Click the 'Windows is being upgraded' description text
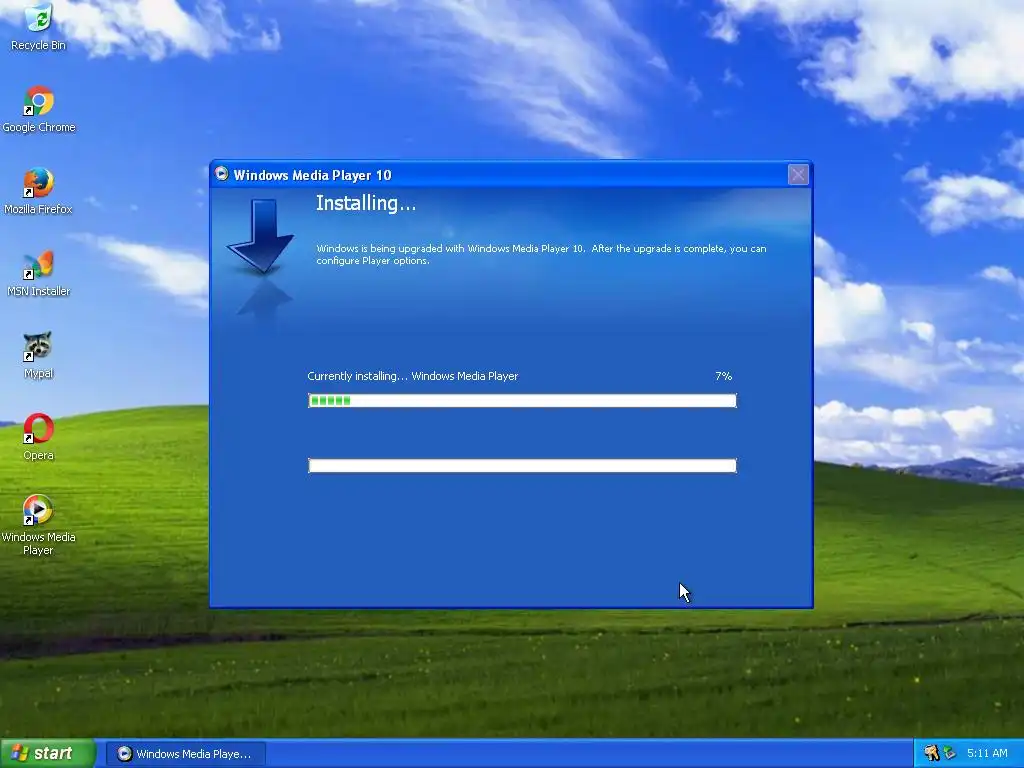The height and width of the screenshot is (768, 1024). coord(541,254)
